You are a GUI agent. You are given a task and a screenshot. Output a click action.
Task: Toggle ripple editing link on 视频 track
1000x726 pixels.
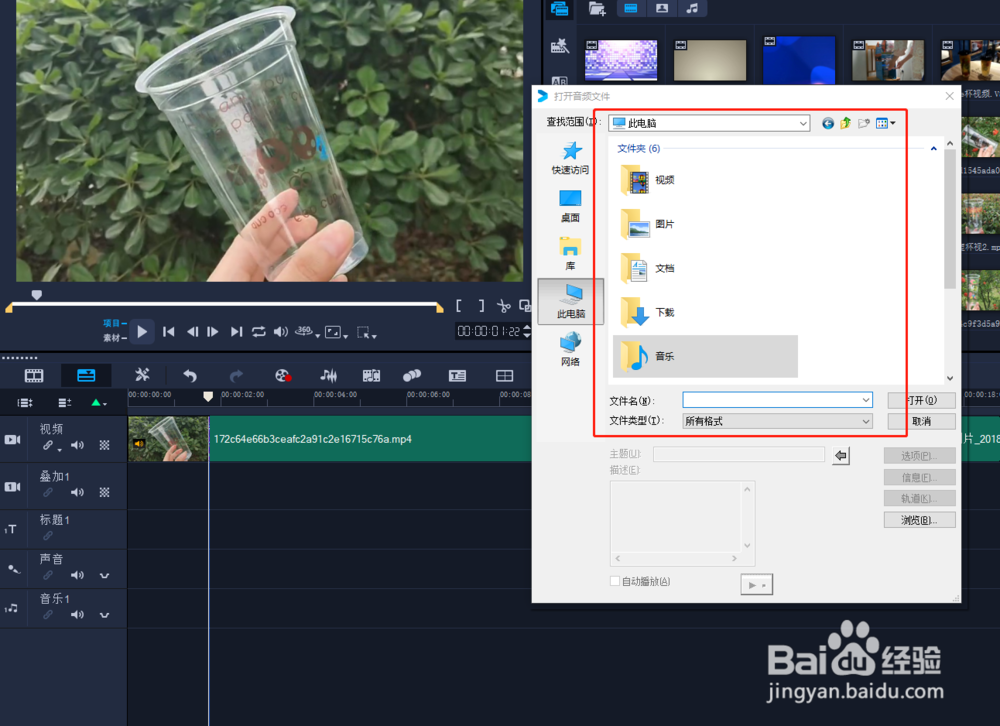49,445
